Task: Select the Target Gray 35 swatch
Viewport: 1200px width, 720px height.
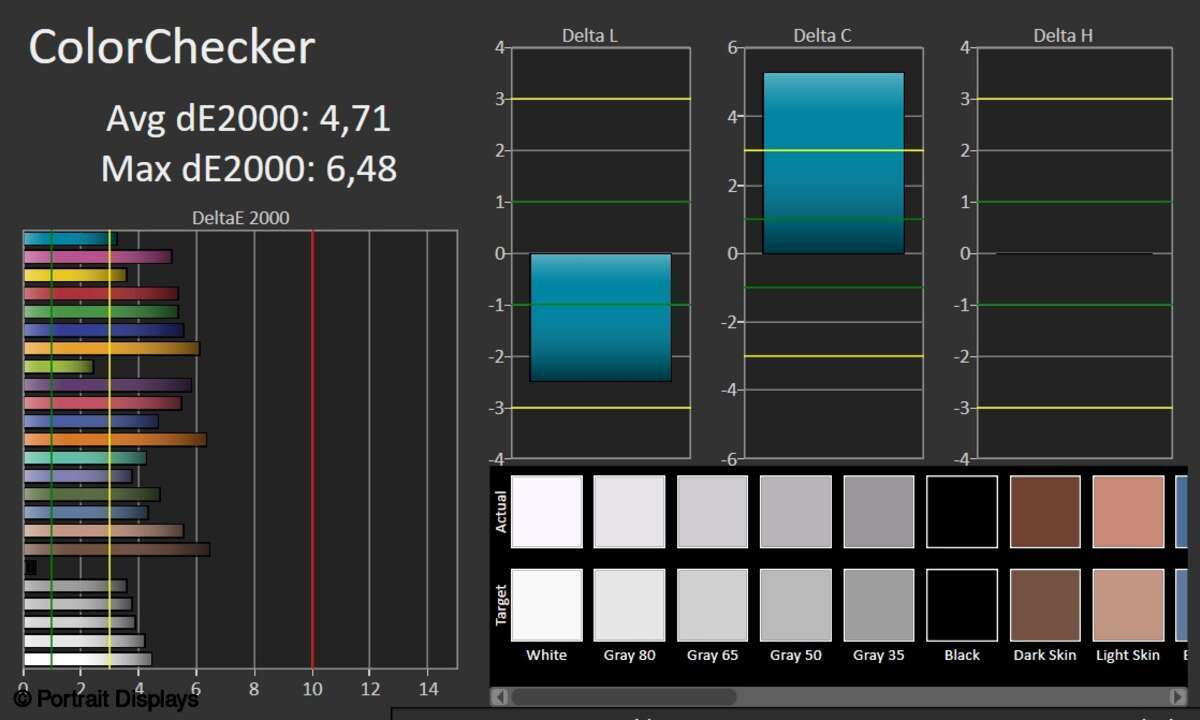Action: 878,605
